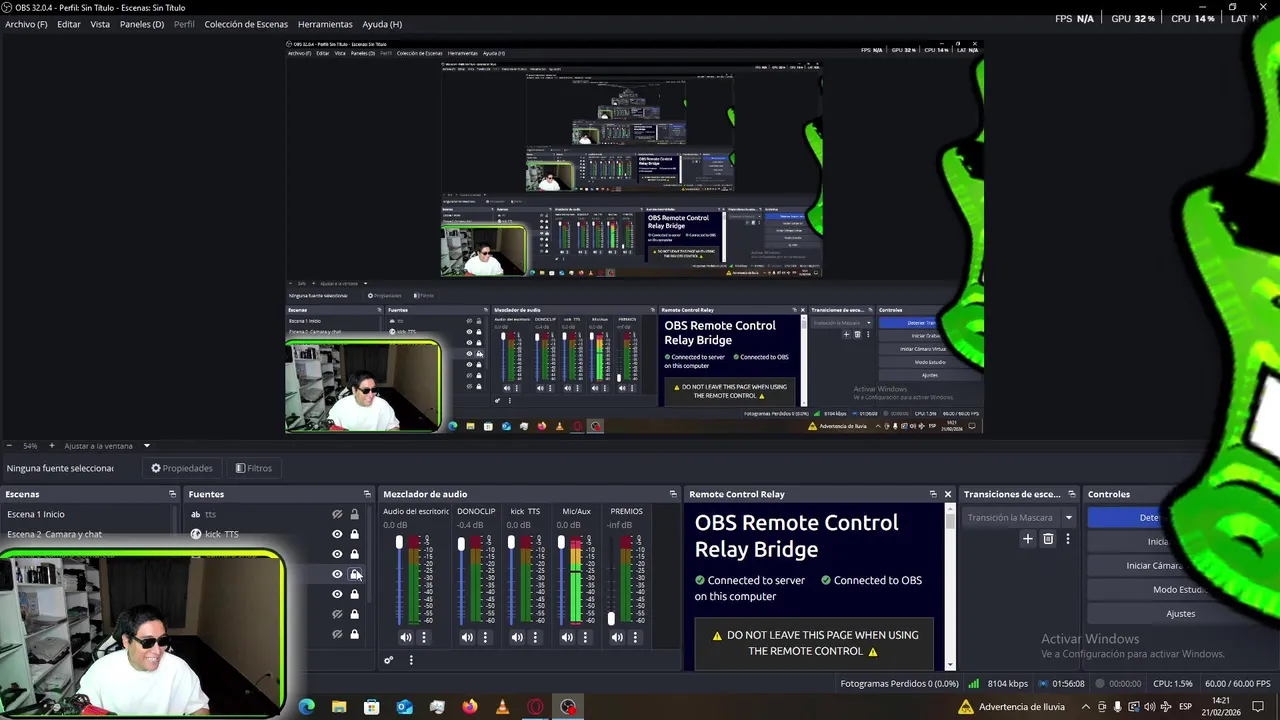Click the Propiedades button
The height and width of the screenshot is (720, 1280).
(182, 468)
